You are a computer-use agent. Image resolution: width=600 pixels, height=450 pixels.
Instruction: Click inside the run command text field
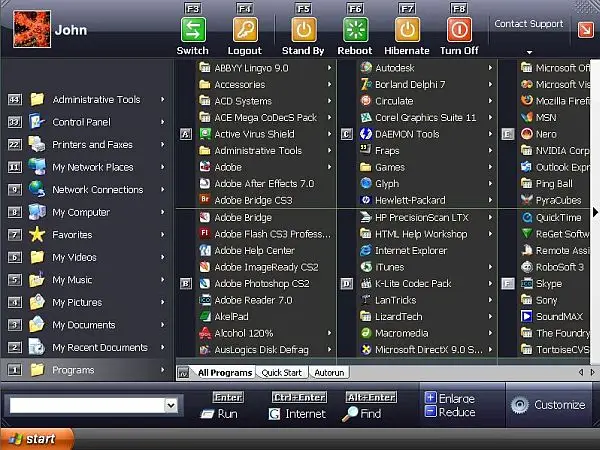(x=87, y=405)
